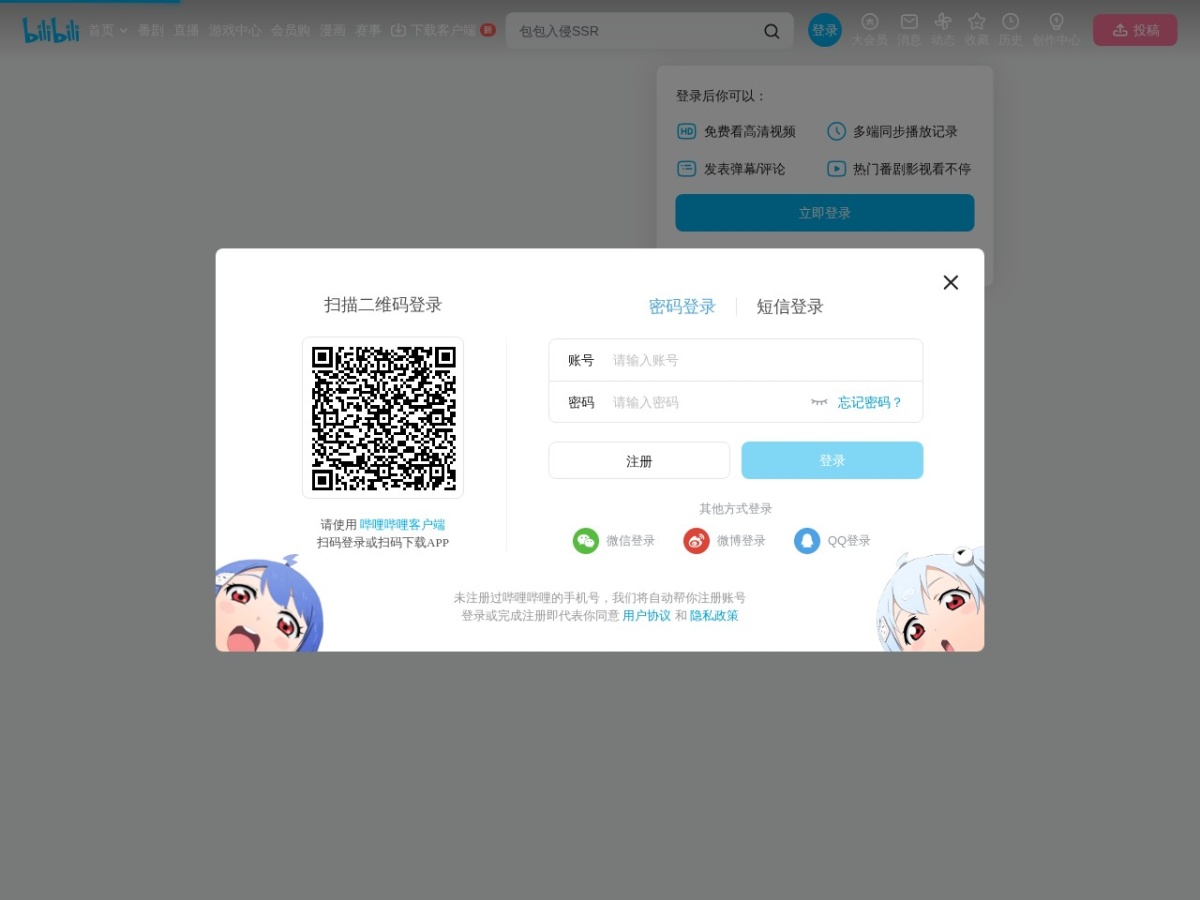
Task: Open the 用户协议 link
Action: 647,616
